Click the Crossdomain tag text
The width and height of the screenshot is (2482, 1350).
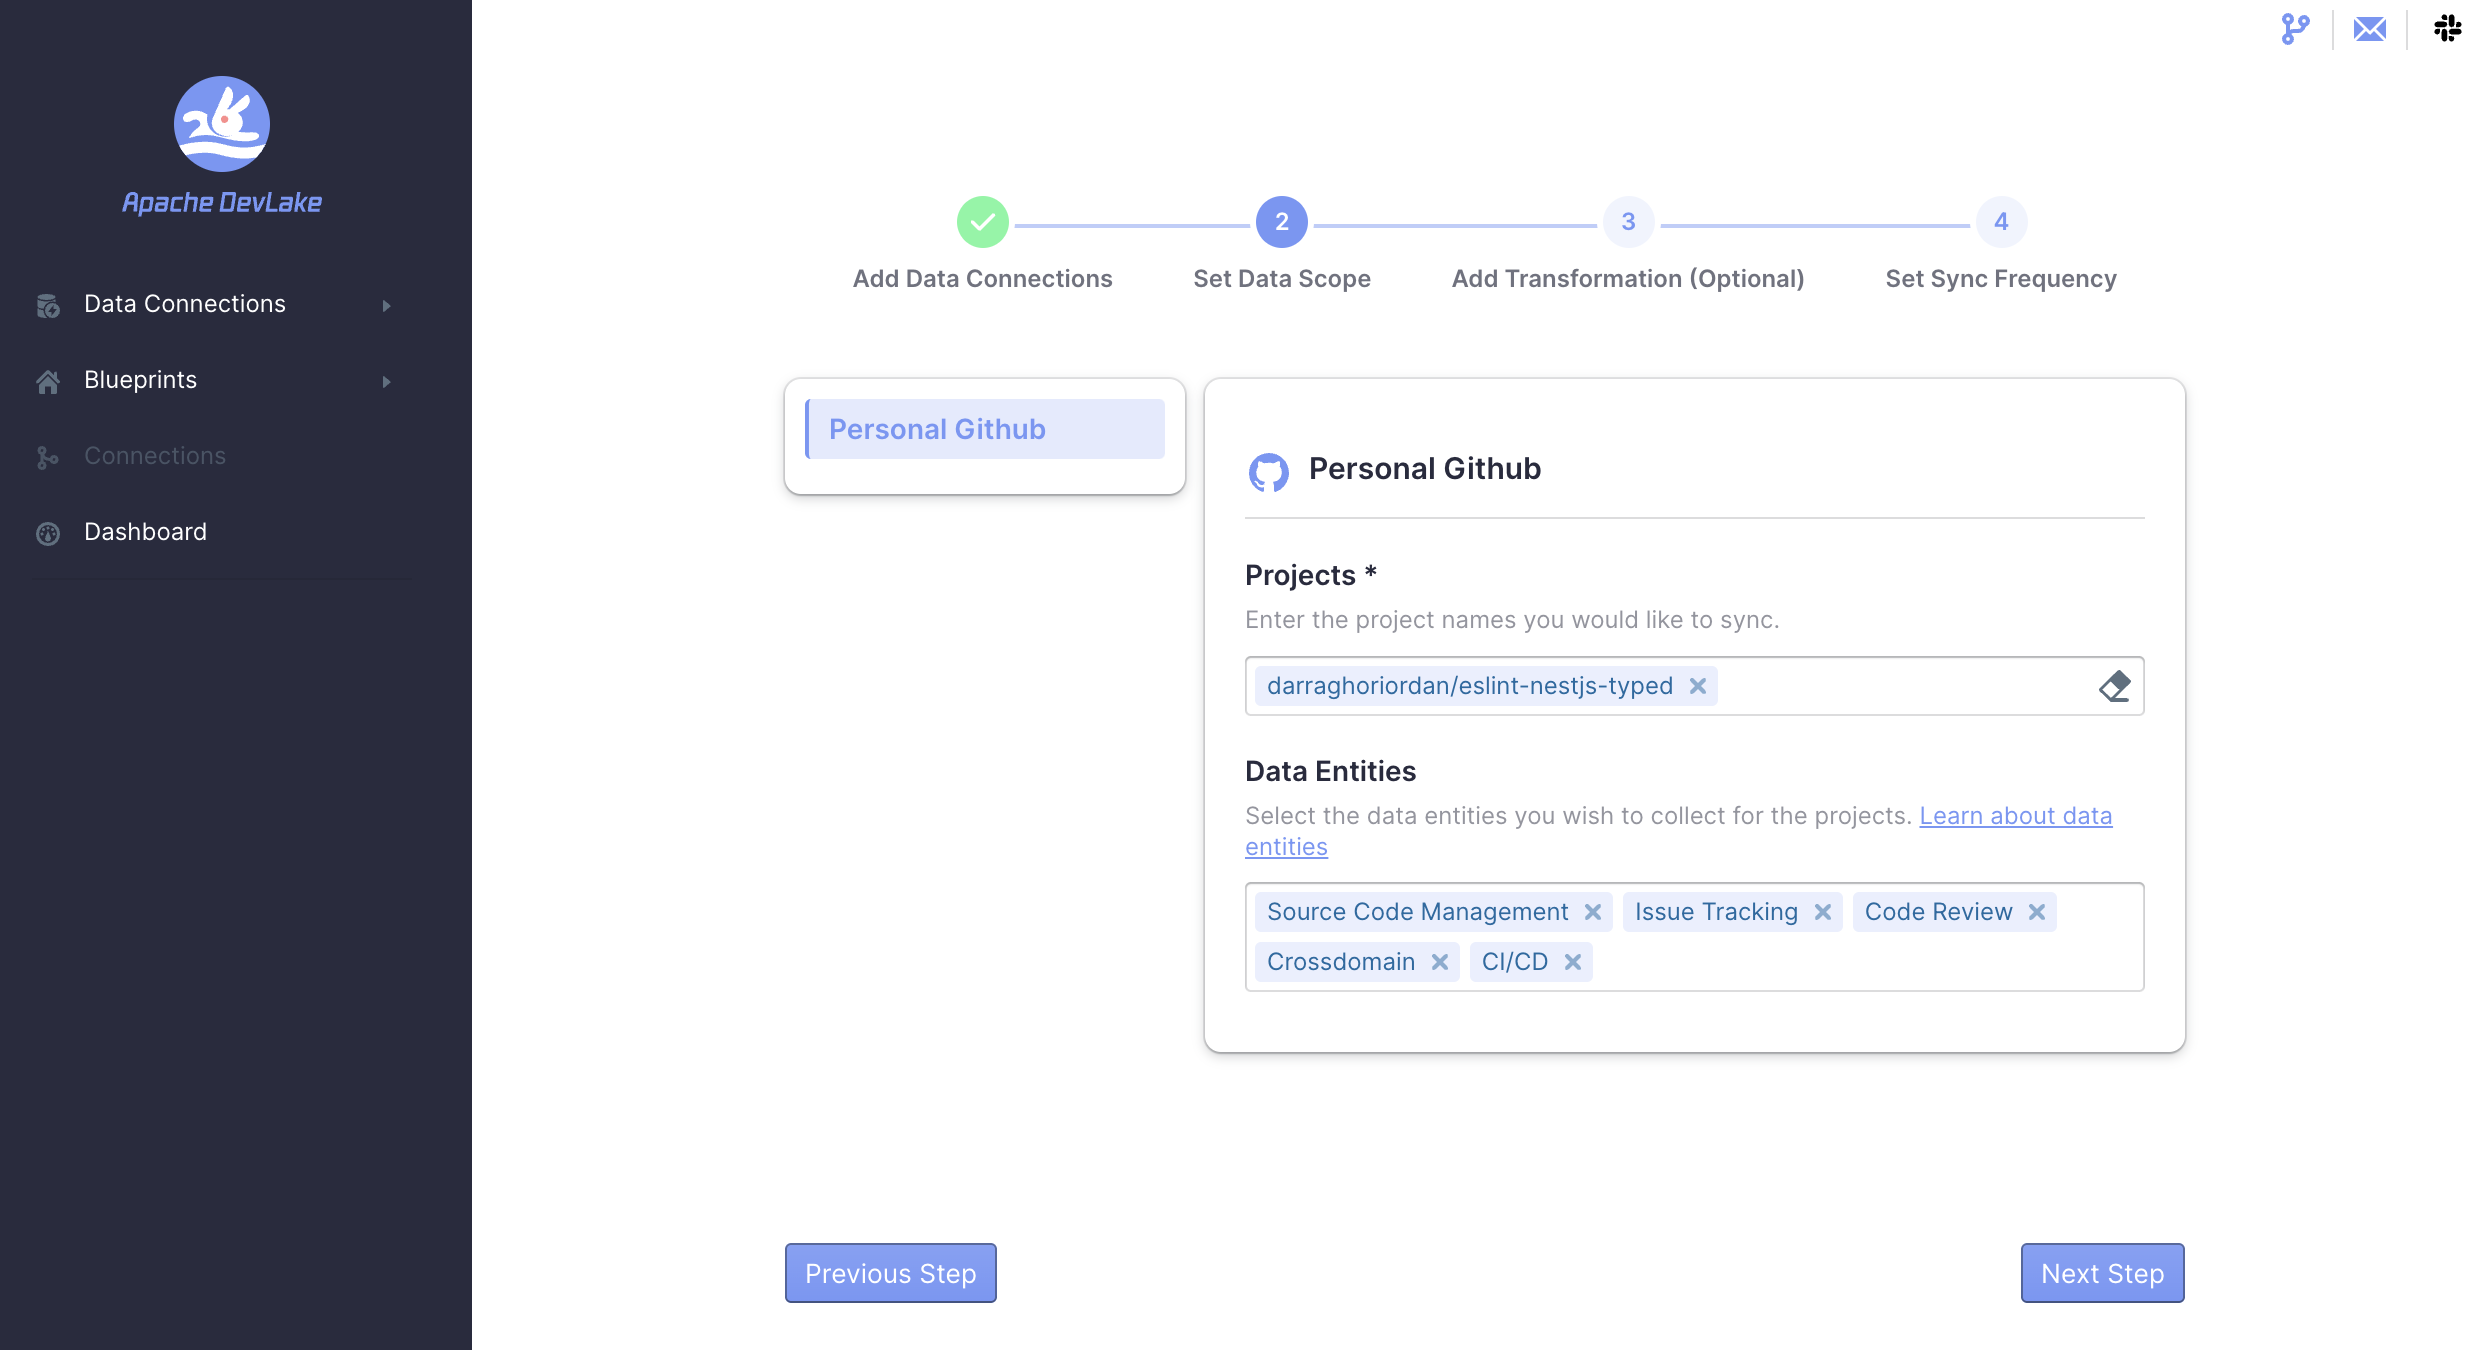coord(1341,962)
